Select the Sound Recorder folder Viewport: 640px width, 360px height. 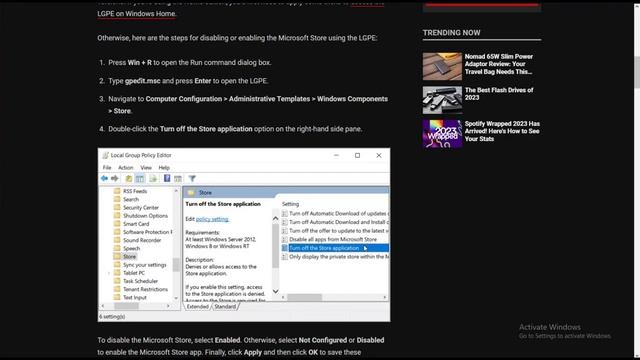click(142, 240)
